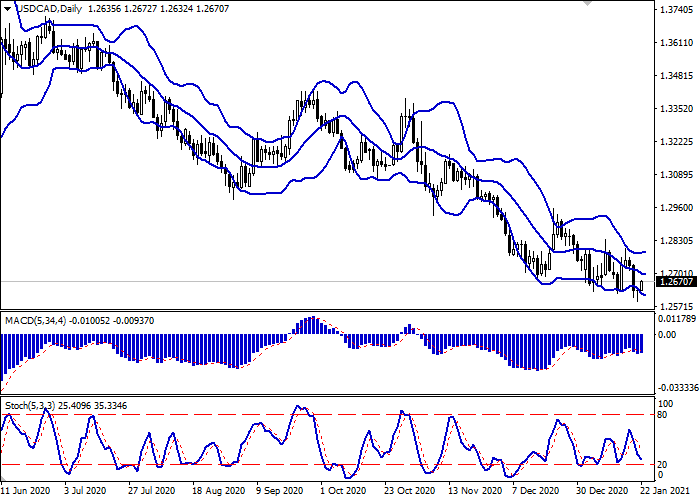Click the Stochastic 20 level label
The height and width of the screenshot is (500, 700).
(662, 465)
